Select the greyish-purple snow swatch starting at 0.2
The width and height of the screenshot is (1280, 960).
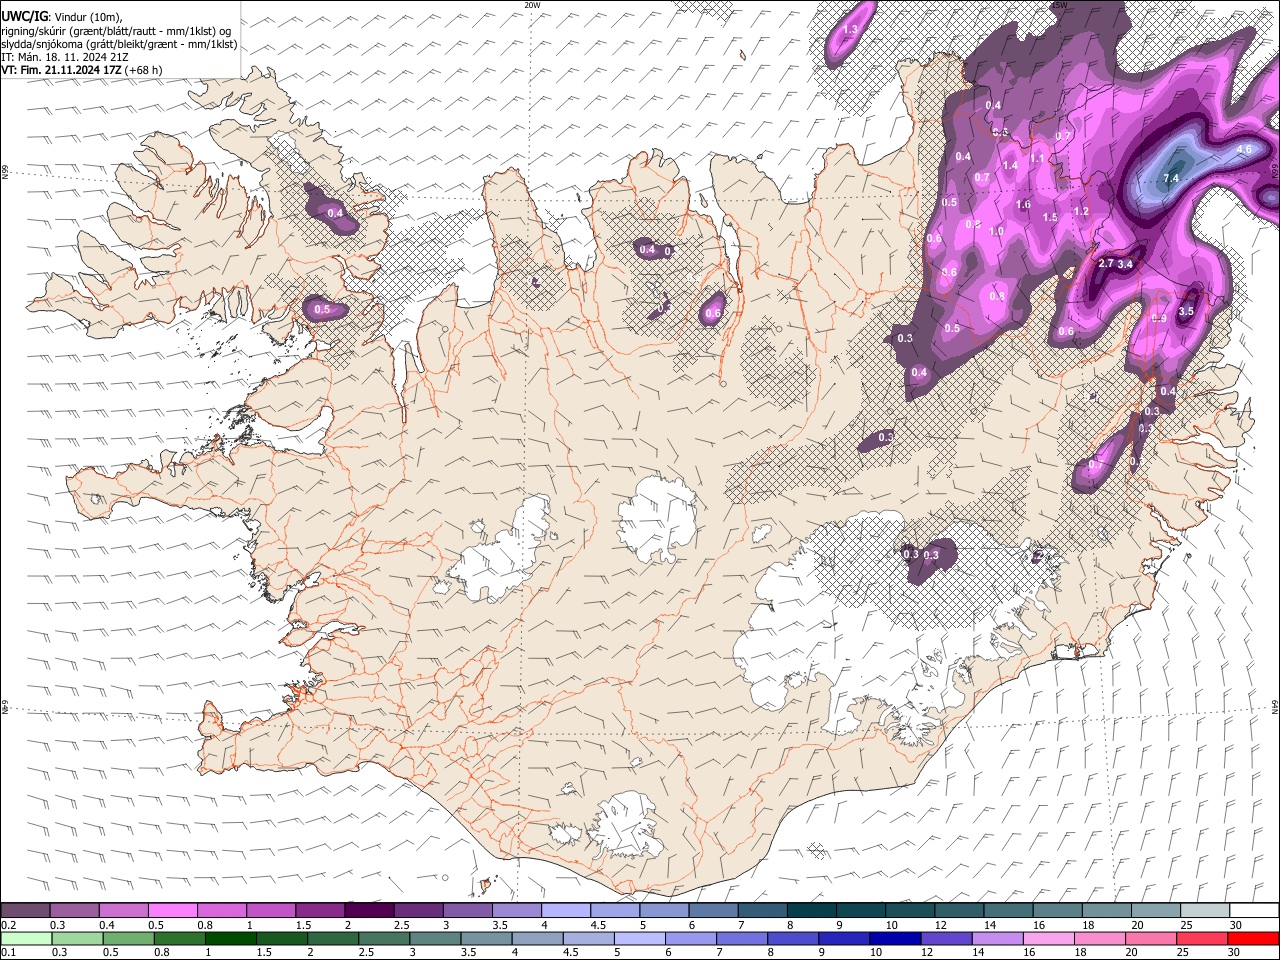pos(26,911)
